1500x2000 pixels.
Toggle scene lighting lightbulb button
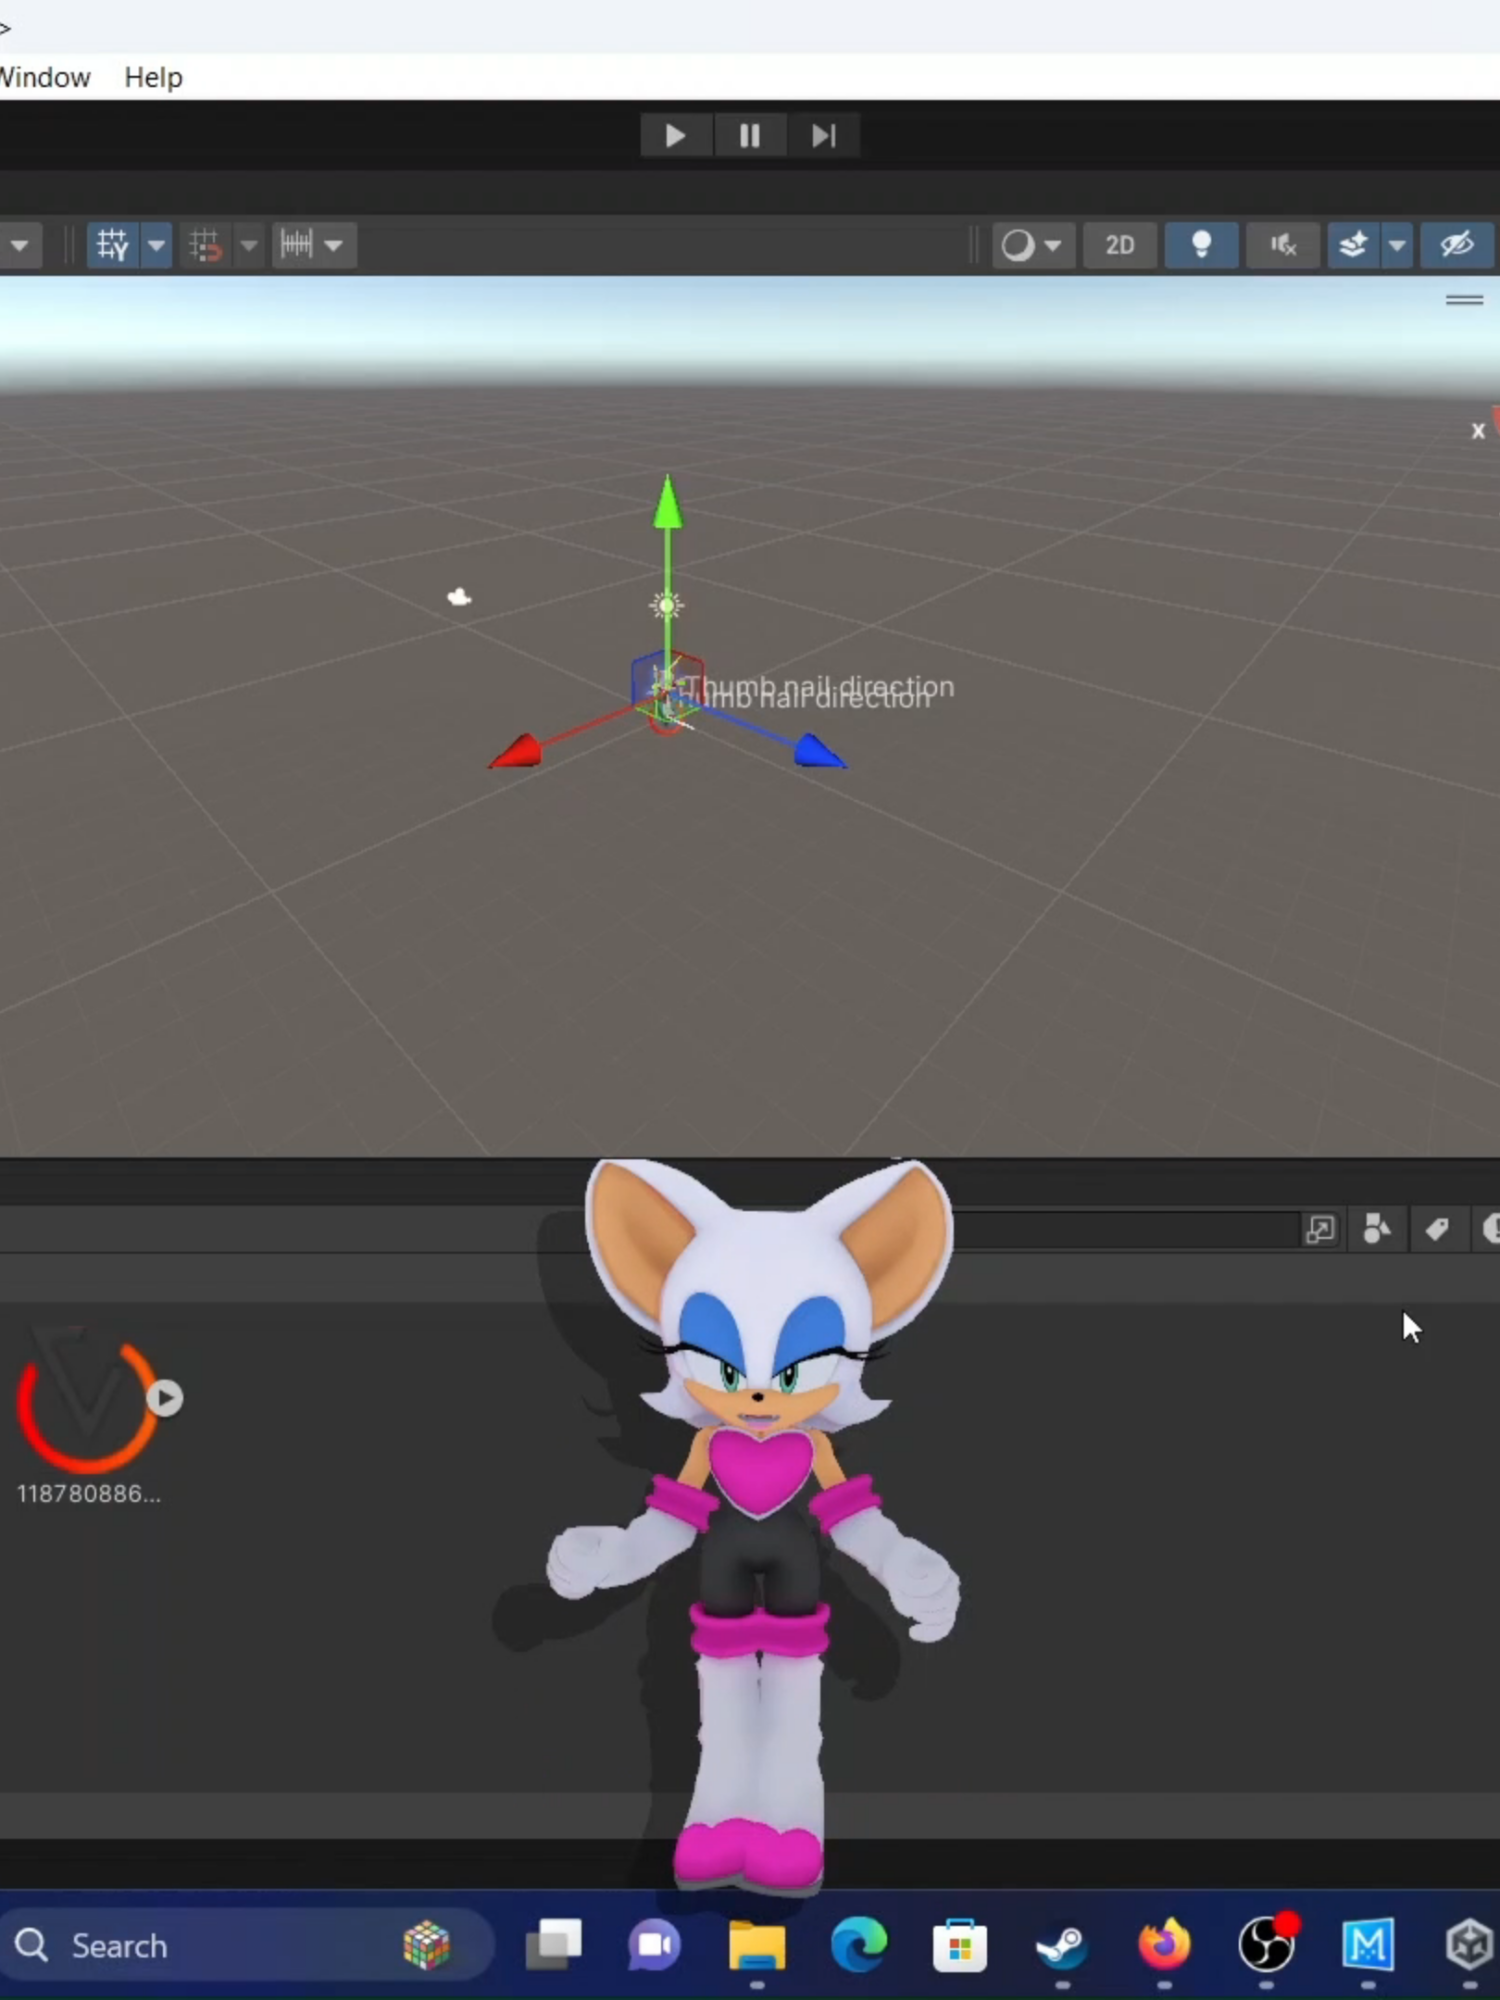[x=1202, y=245]
